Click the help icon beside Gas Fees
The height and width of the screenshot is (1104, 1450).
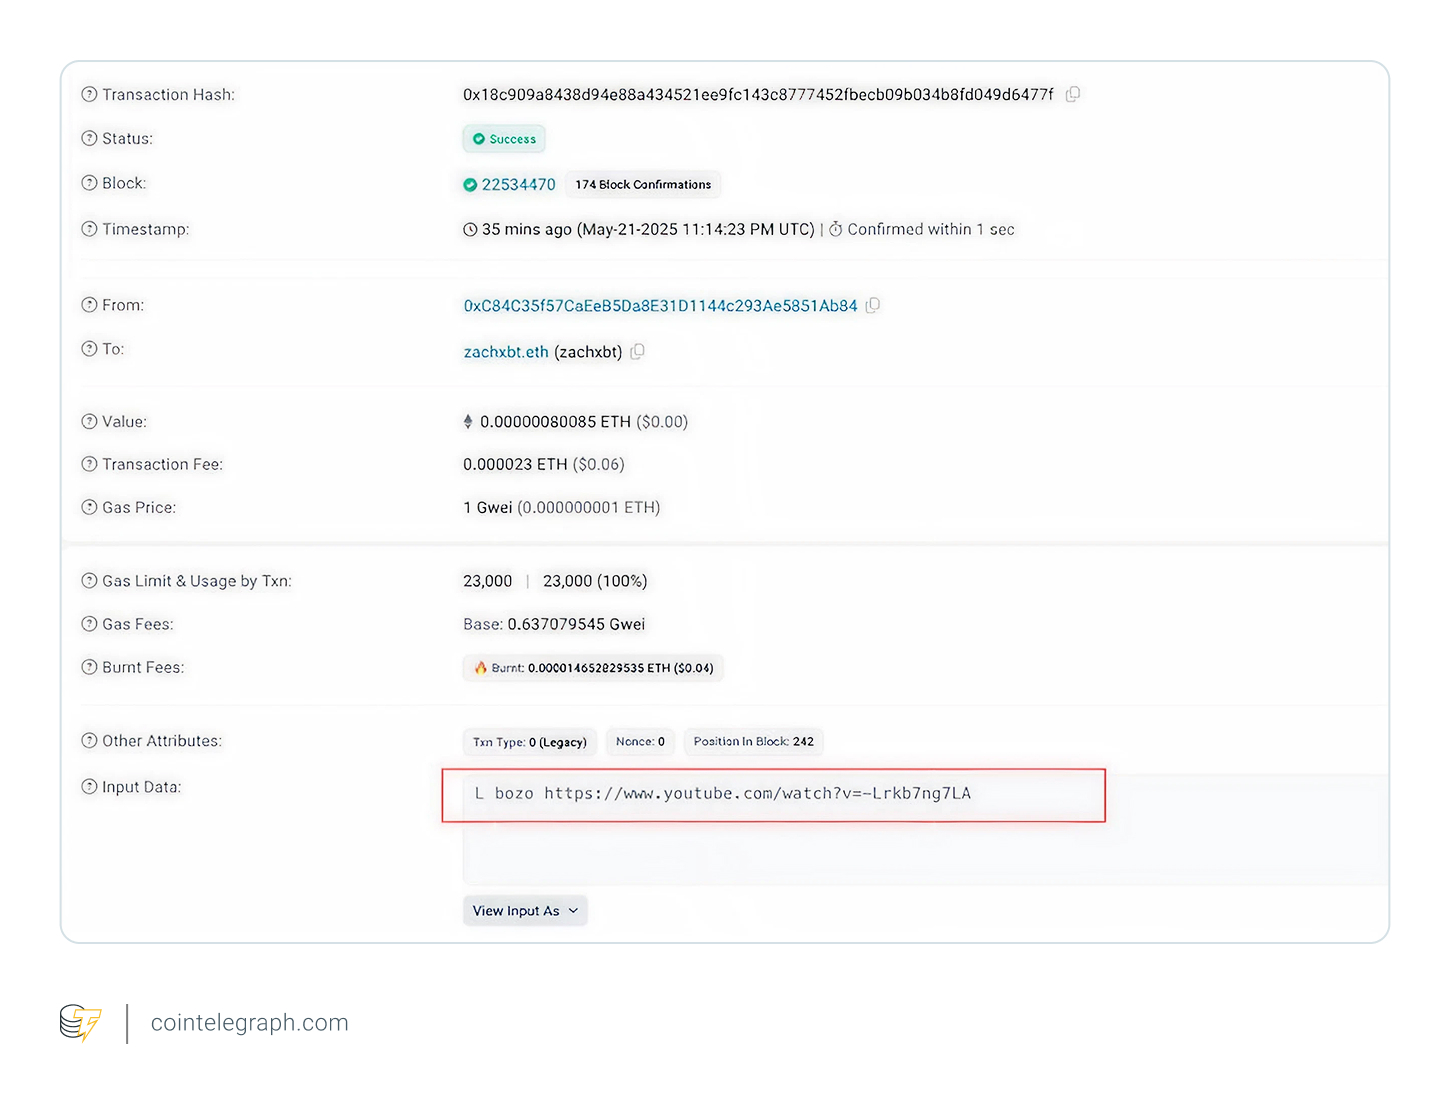[x=88, y=623]
